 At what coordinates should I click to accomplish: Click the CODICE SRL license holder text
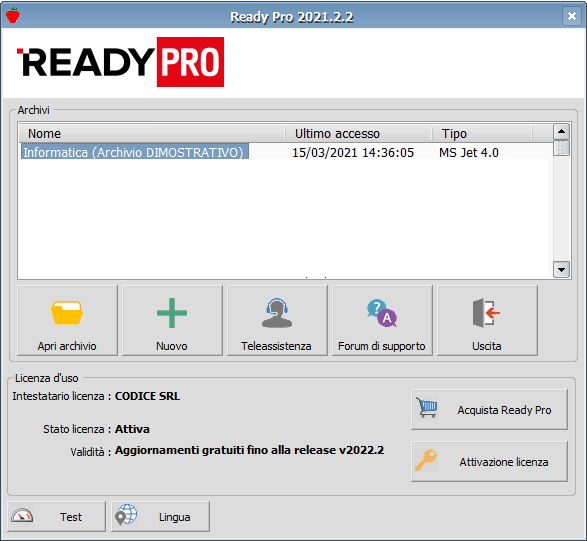pos(147,396)
